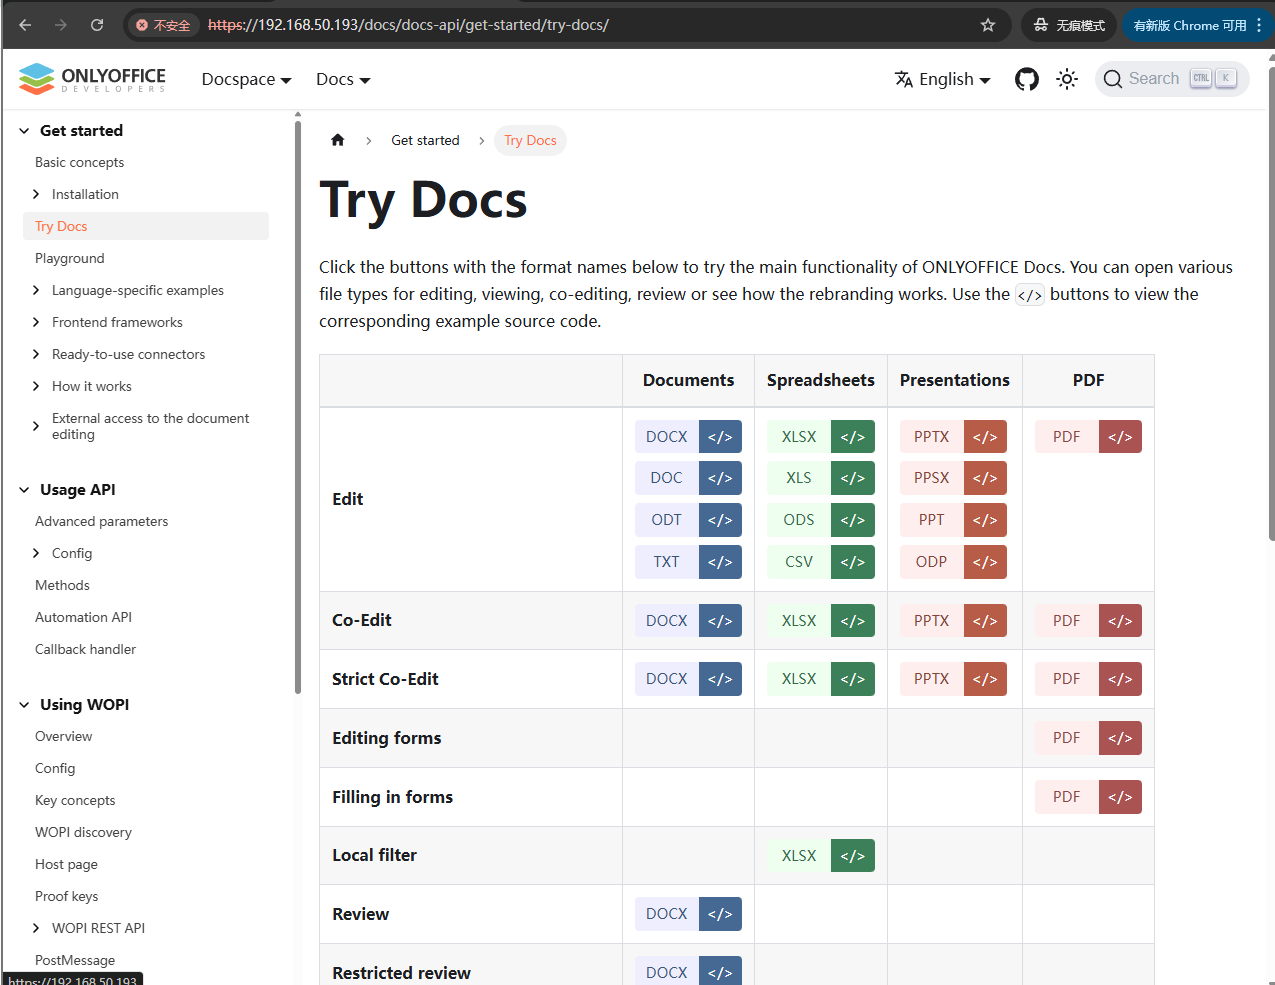Image resolution: width=1275 pixels, height=985 pixels.
Task: Expand Frontend frameworks in sidebar
Action: point(36,322)
